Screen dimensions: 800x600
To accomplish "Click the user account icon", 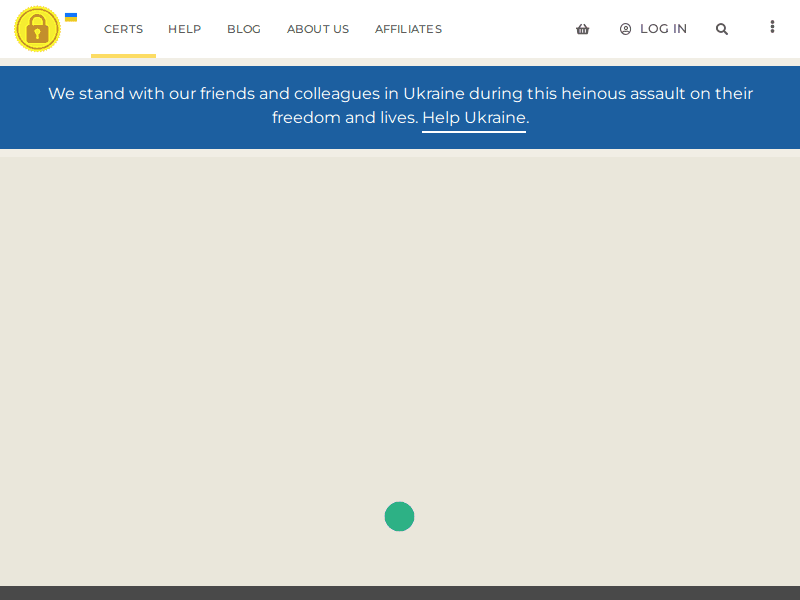I will [x=626, y=29].
